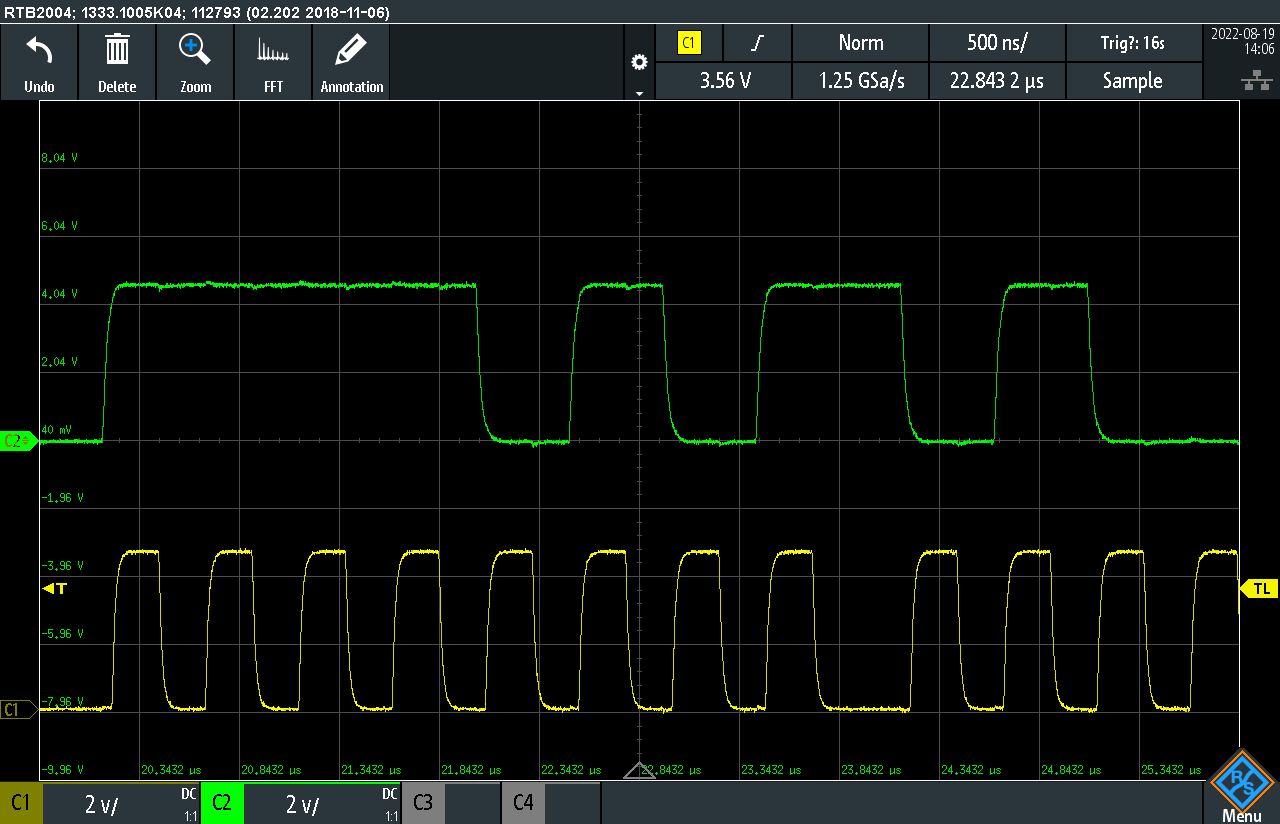Viewport: 1280px width, 824px height.
Task: Open the Norm trigger mode selector
Action: click(860, 43)
